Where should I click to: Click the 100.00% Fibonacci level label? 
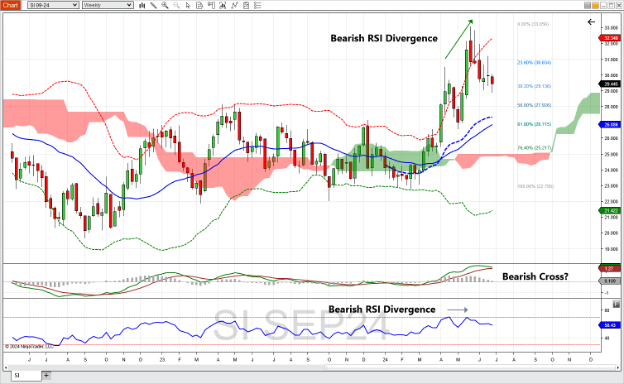[x=535, y=186]
